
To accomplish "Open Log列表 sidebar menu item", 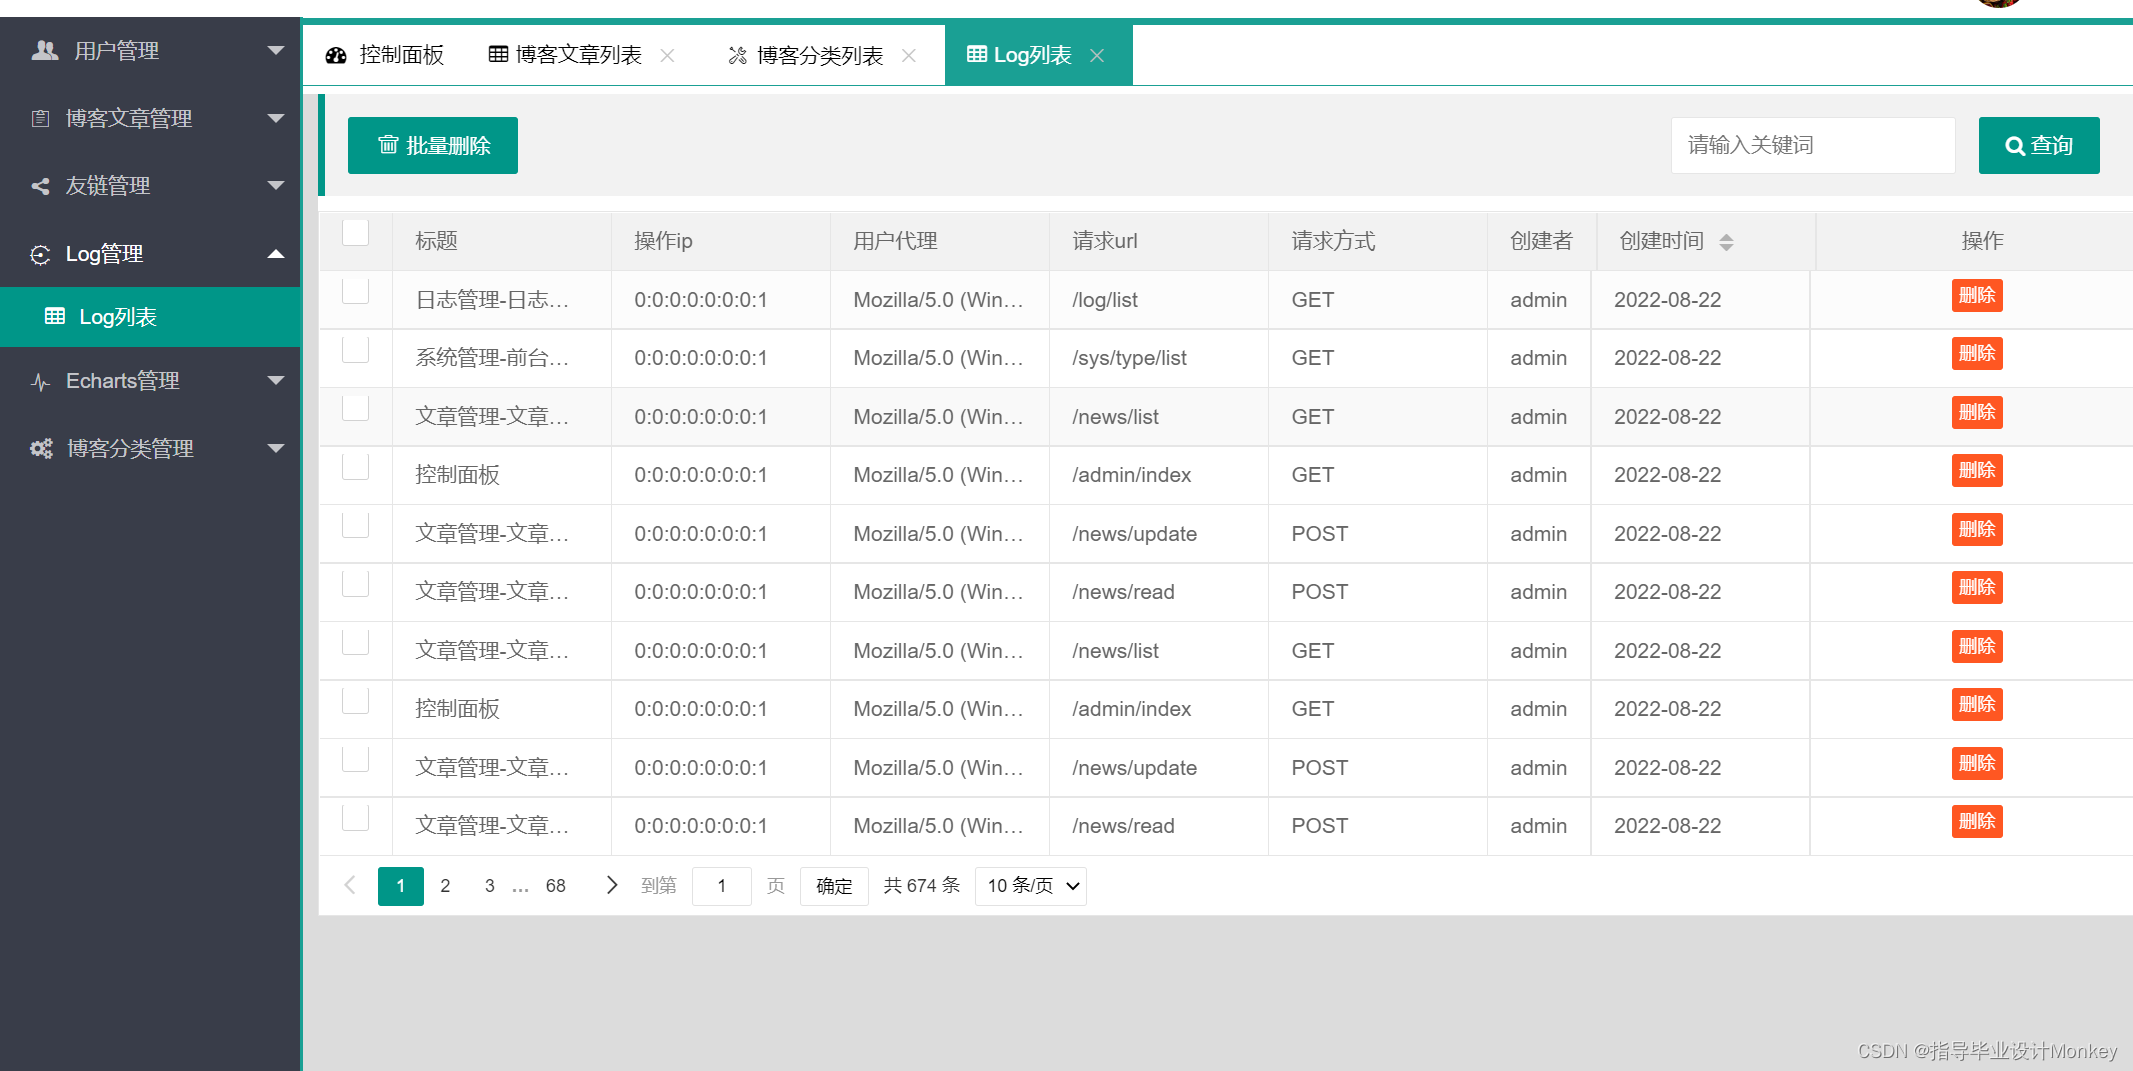I will click(150, 317).
